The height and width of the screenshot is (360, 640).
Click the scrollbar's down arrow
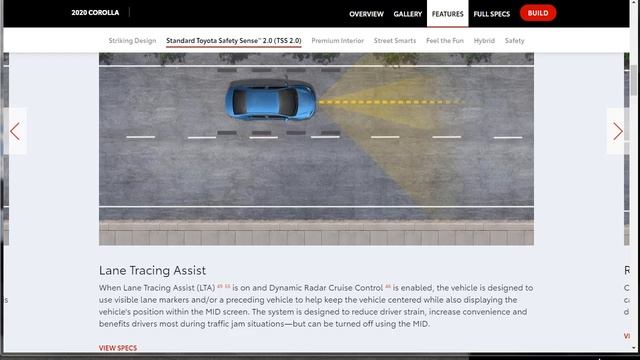tap(634, 348)
